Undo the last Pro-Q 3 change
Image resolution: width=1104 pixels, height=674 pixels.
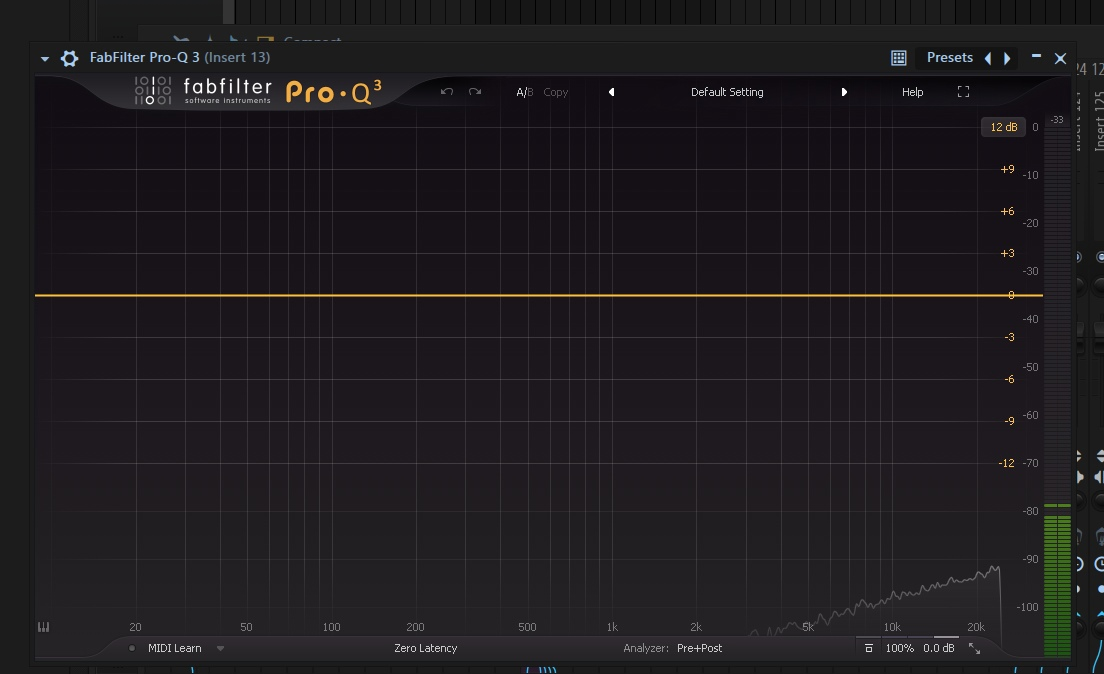(446, 92)
